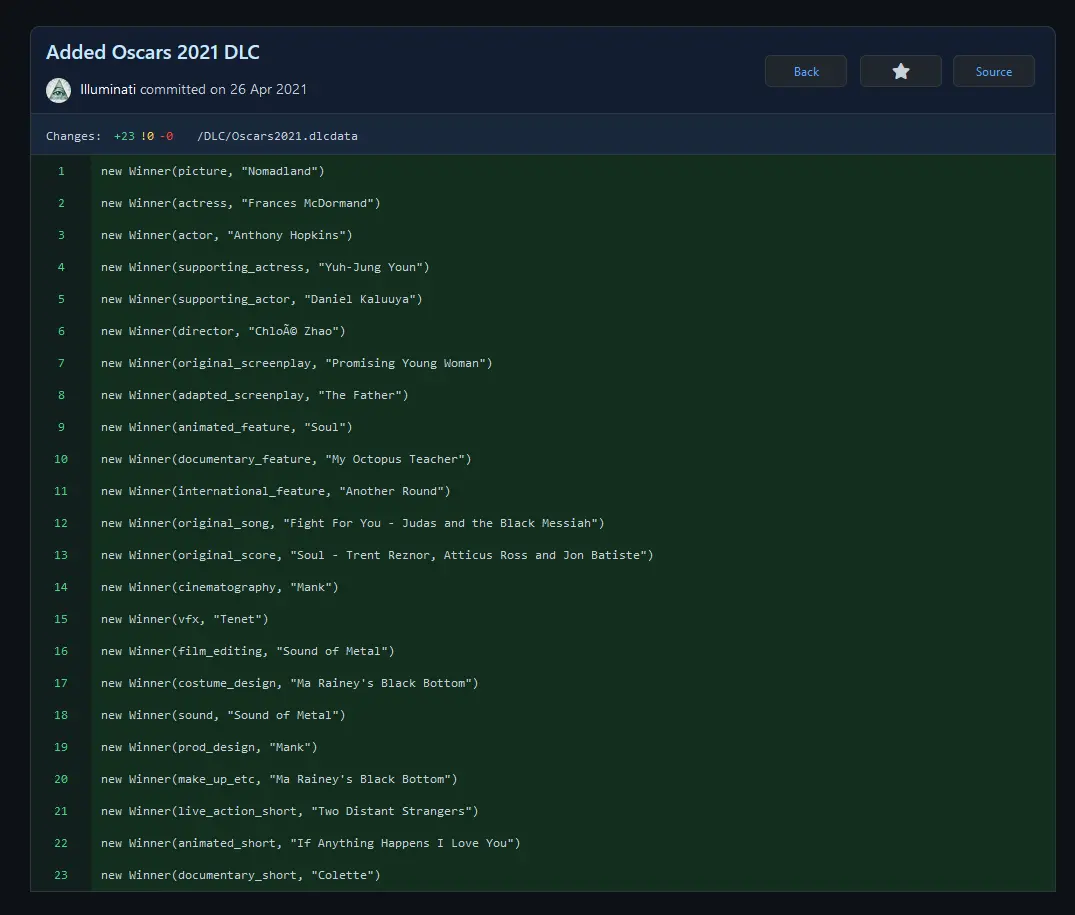Click the -0 deletions count
The width and height of the screenshot is (1075, 915).
pos(166,136)
